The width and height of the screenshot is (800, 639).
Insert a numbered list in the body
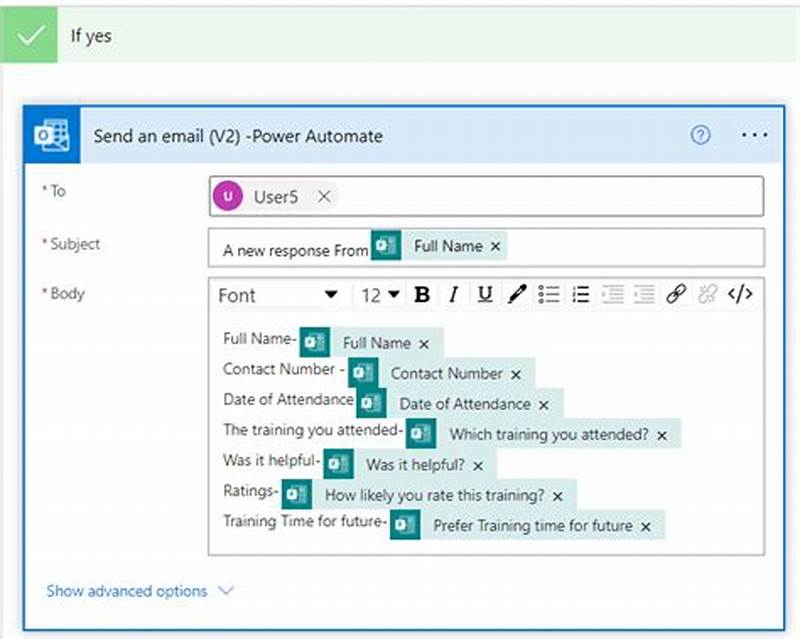click(x=577, y=295)
